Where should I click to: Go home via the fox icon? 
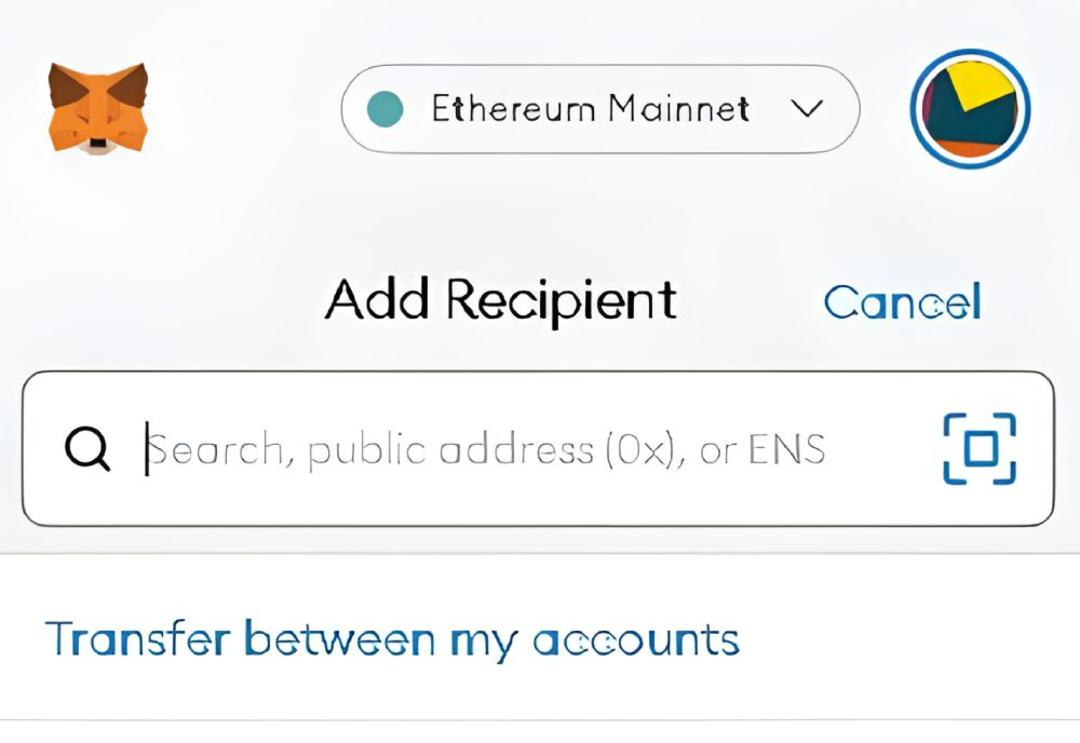[98, 107]
